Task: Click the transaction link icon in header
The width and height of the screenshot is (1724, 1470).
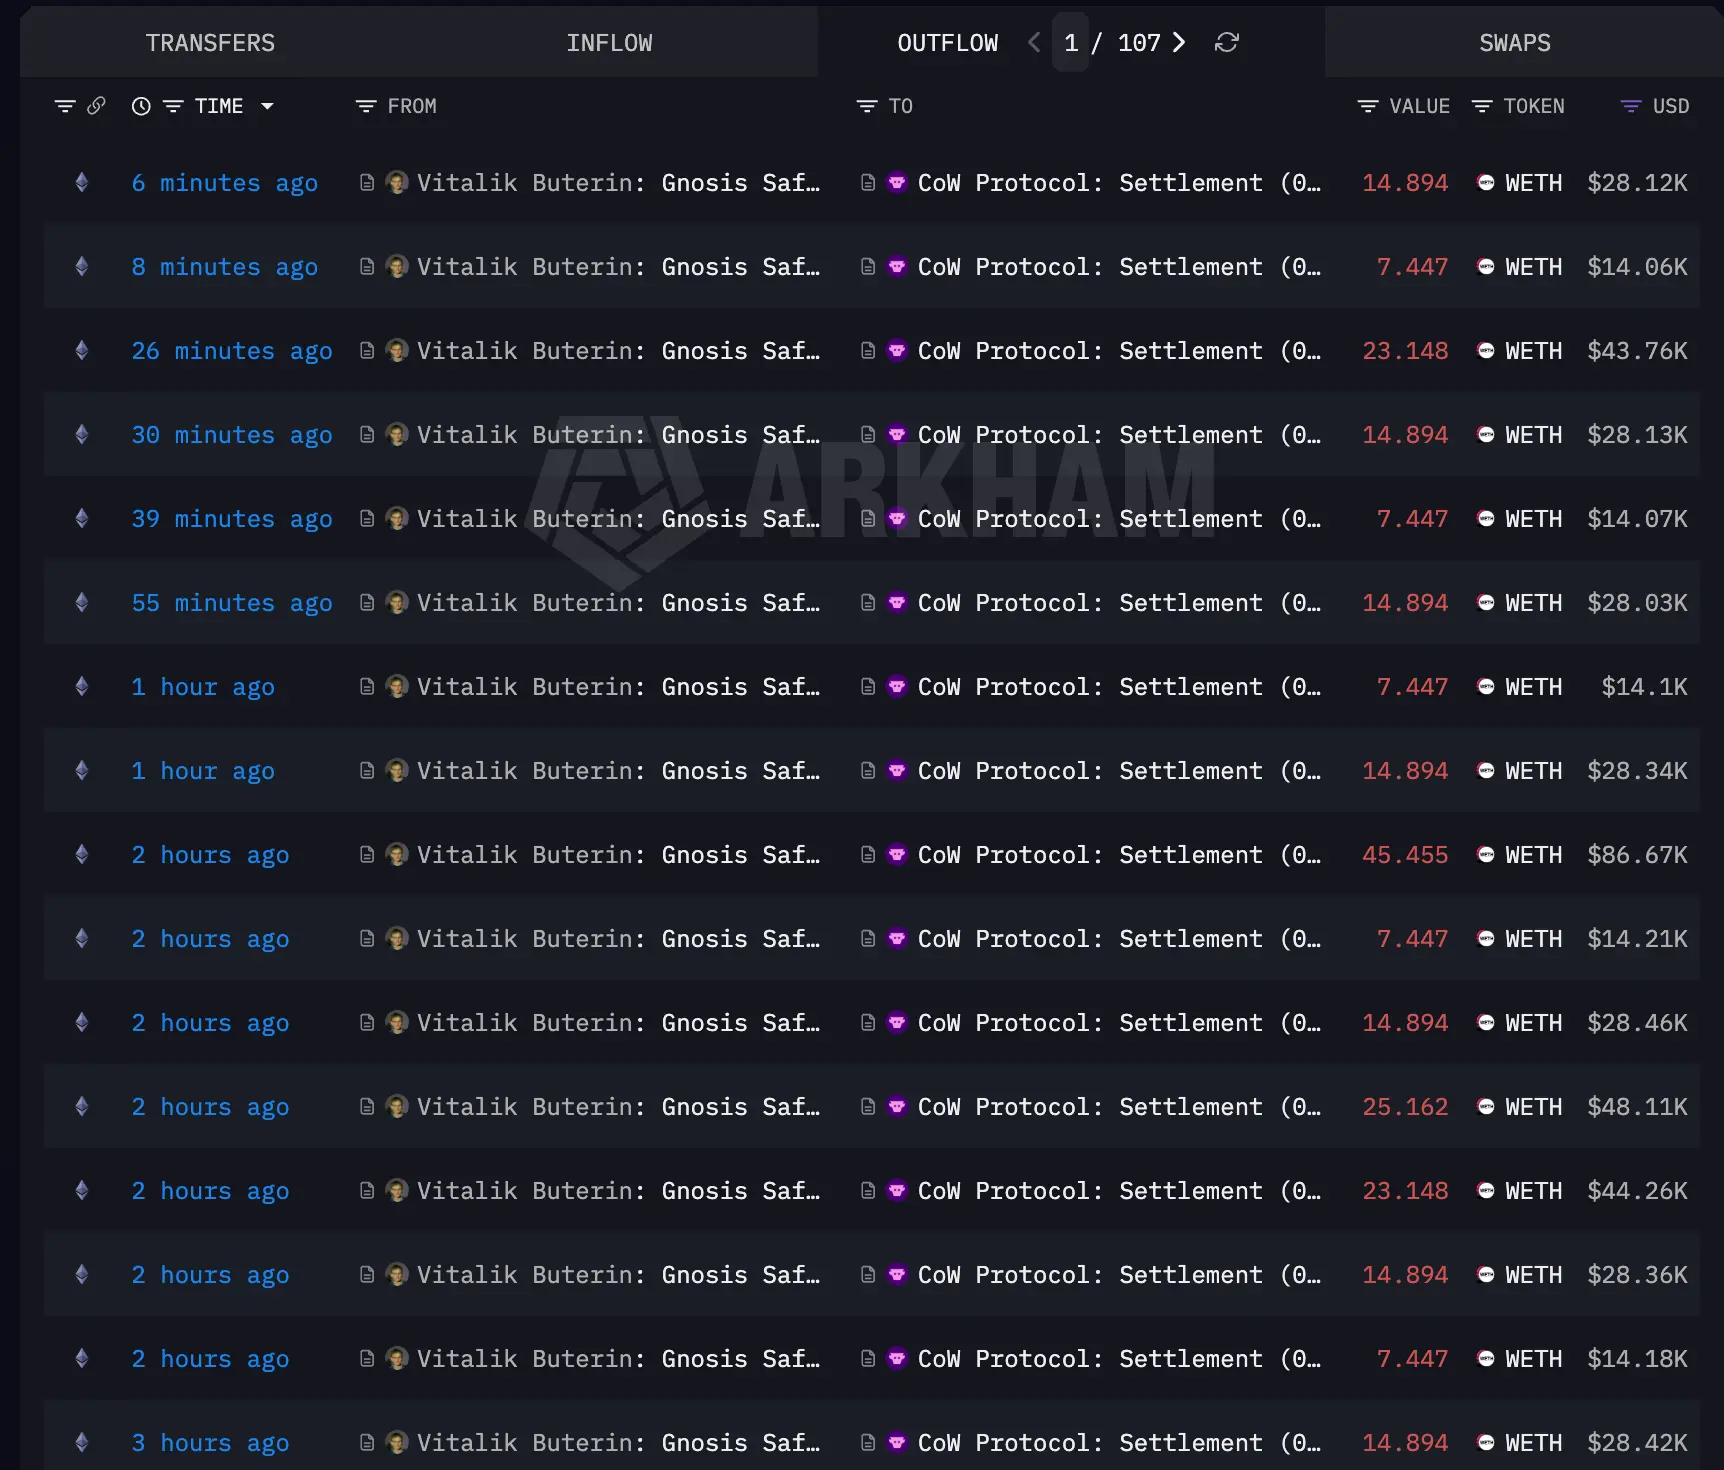Action: (x=96, y=106)
